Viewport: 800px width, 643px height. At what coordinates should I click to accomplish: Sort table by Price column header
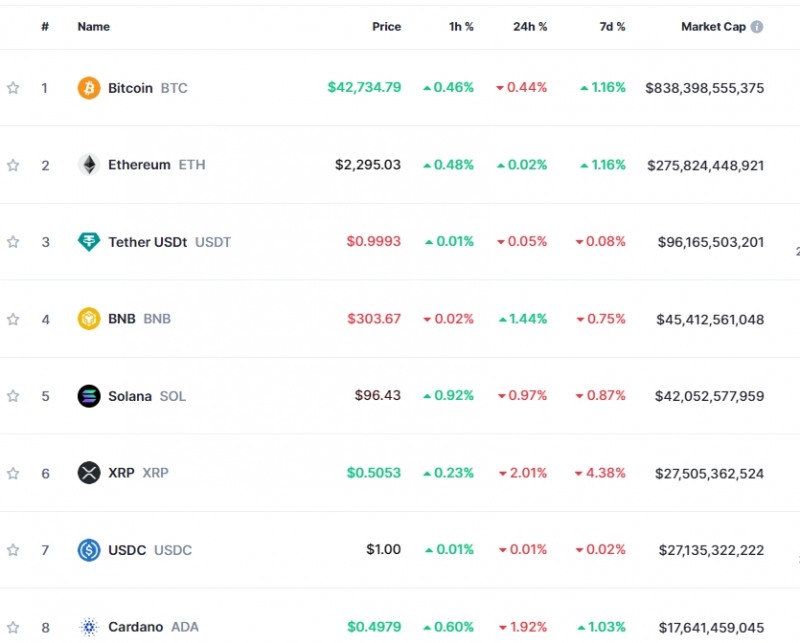(386, 27)
